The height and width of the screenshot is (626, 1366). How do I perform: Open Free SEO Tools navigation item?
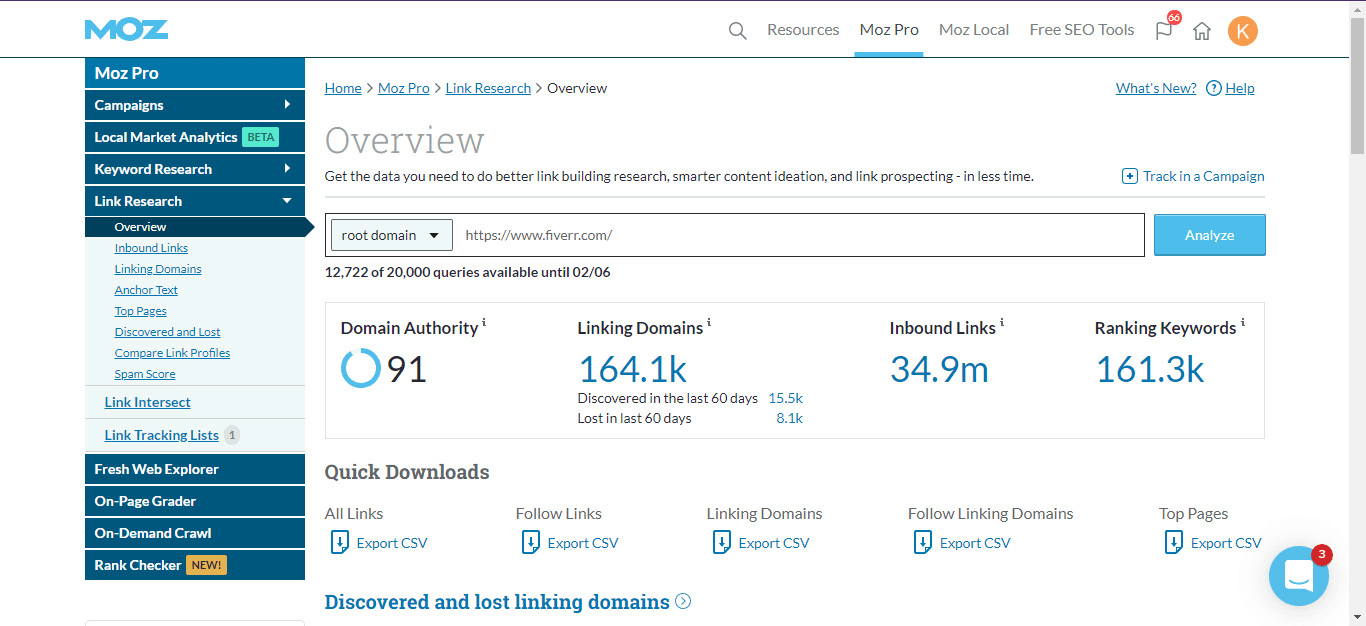(1081, 29)
